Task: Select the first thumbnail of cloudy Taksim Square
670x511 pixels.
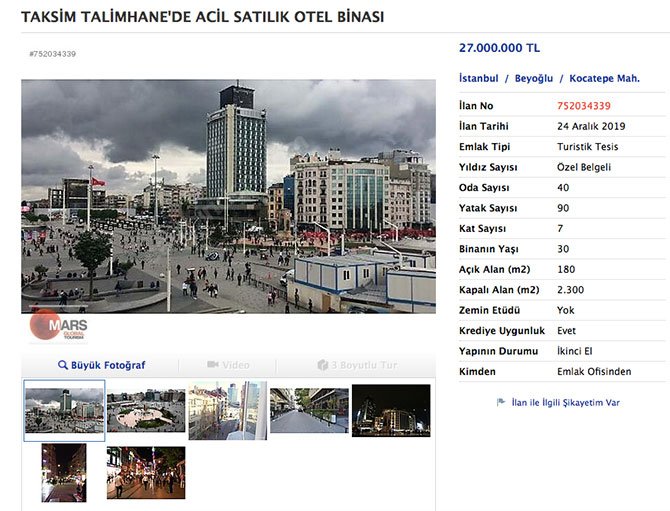Action: tap(64, 410)
